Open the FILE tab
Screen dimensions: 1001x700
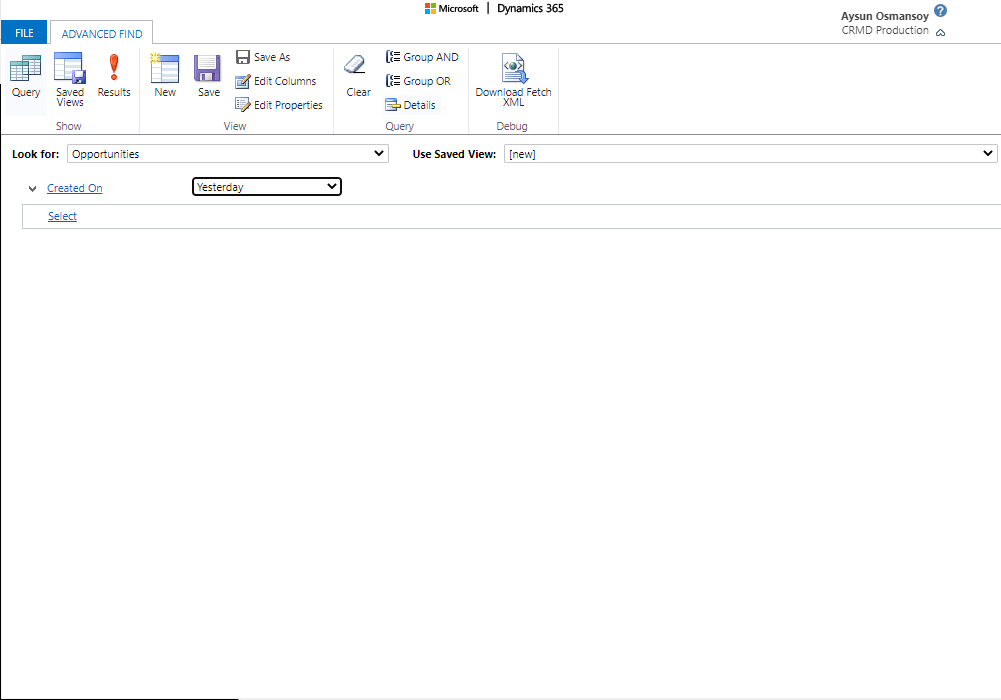click(x=24, y=33)
